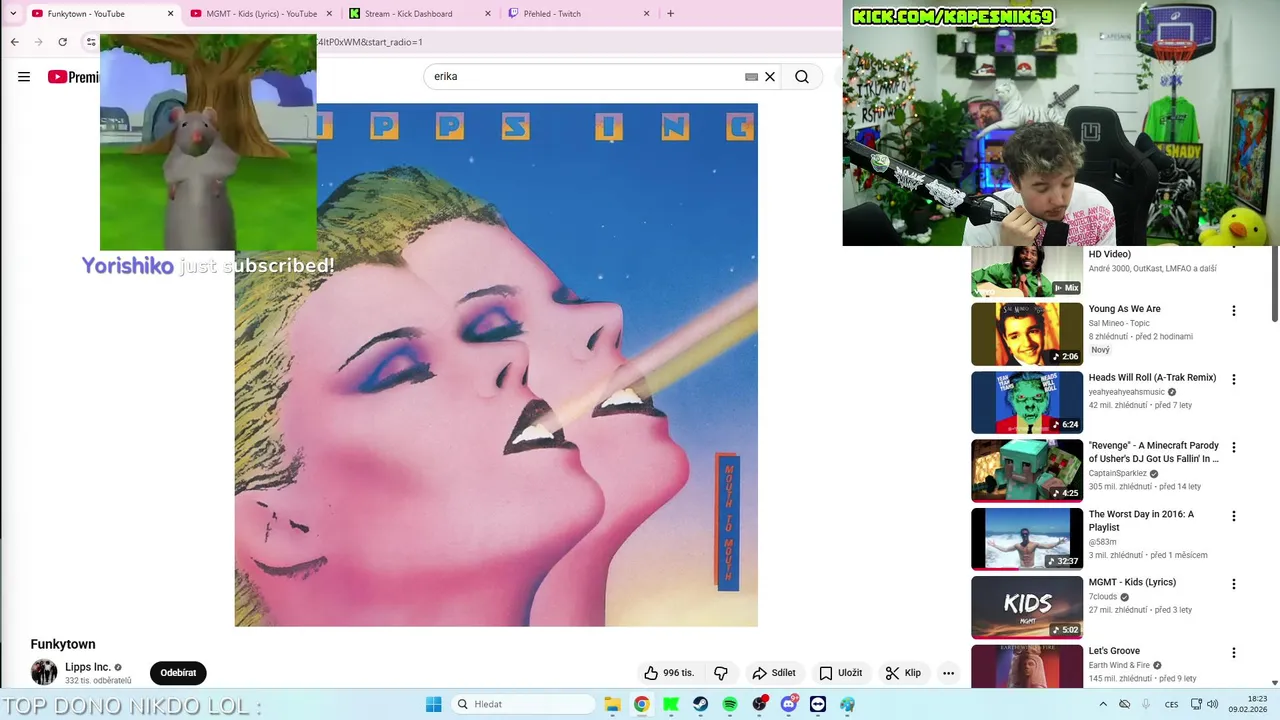Image resolution: width=1280 pixels, height=720 pixels.
Task: Subscribe with the Odebírat button
Action: pos(178,673)
